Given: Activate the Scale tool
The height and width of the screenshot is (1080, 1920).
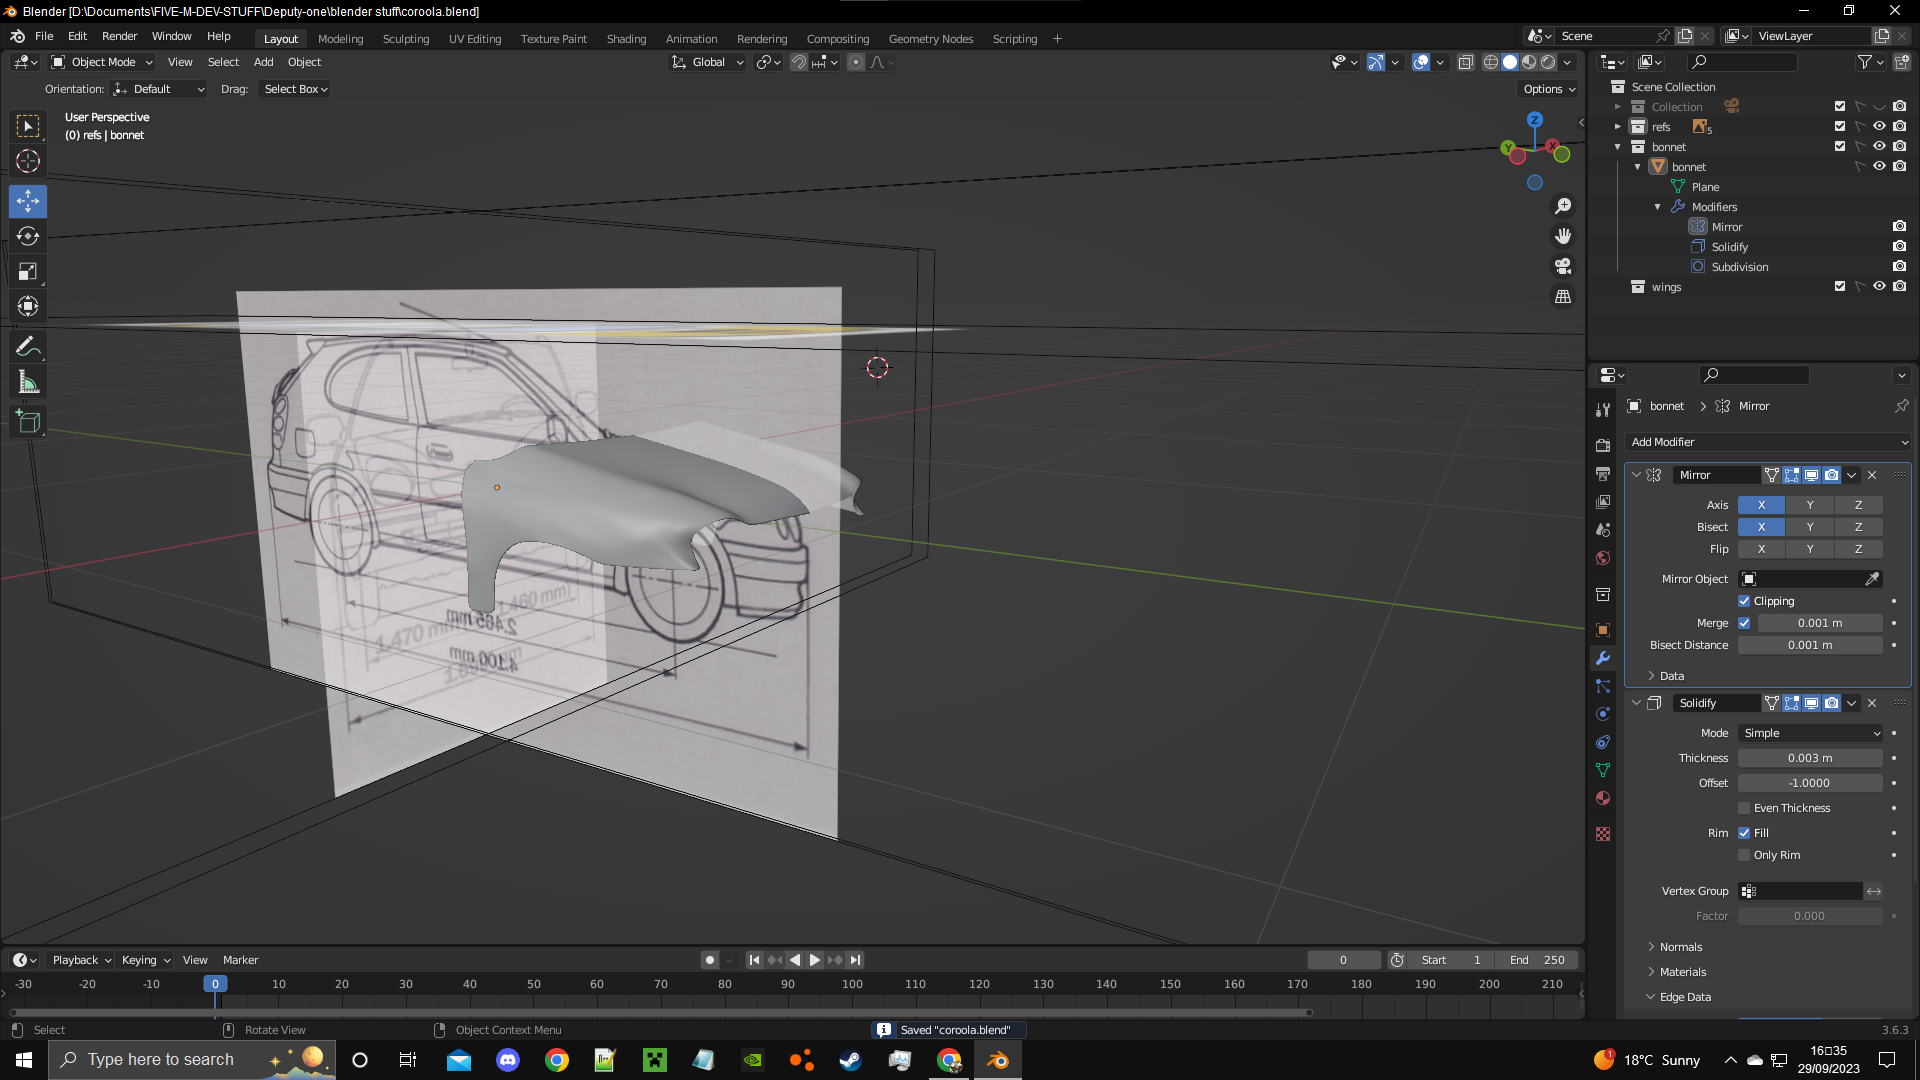Looking at the screenshot, I should [x=28, y=271].
